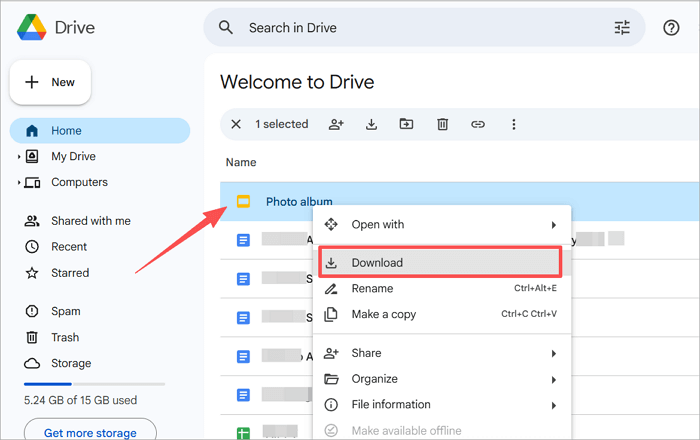The height and width of the screenshot is (440, 700).
Task: Click the My Drive drive icon
Action: [x=32, y=157]
